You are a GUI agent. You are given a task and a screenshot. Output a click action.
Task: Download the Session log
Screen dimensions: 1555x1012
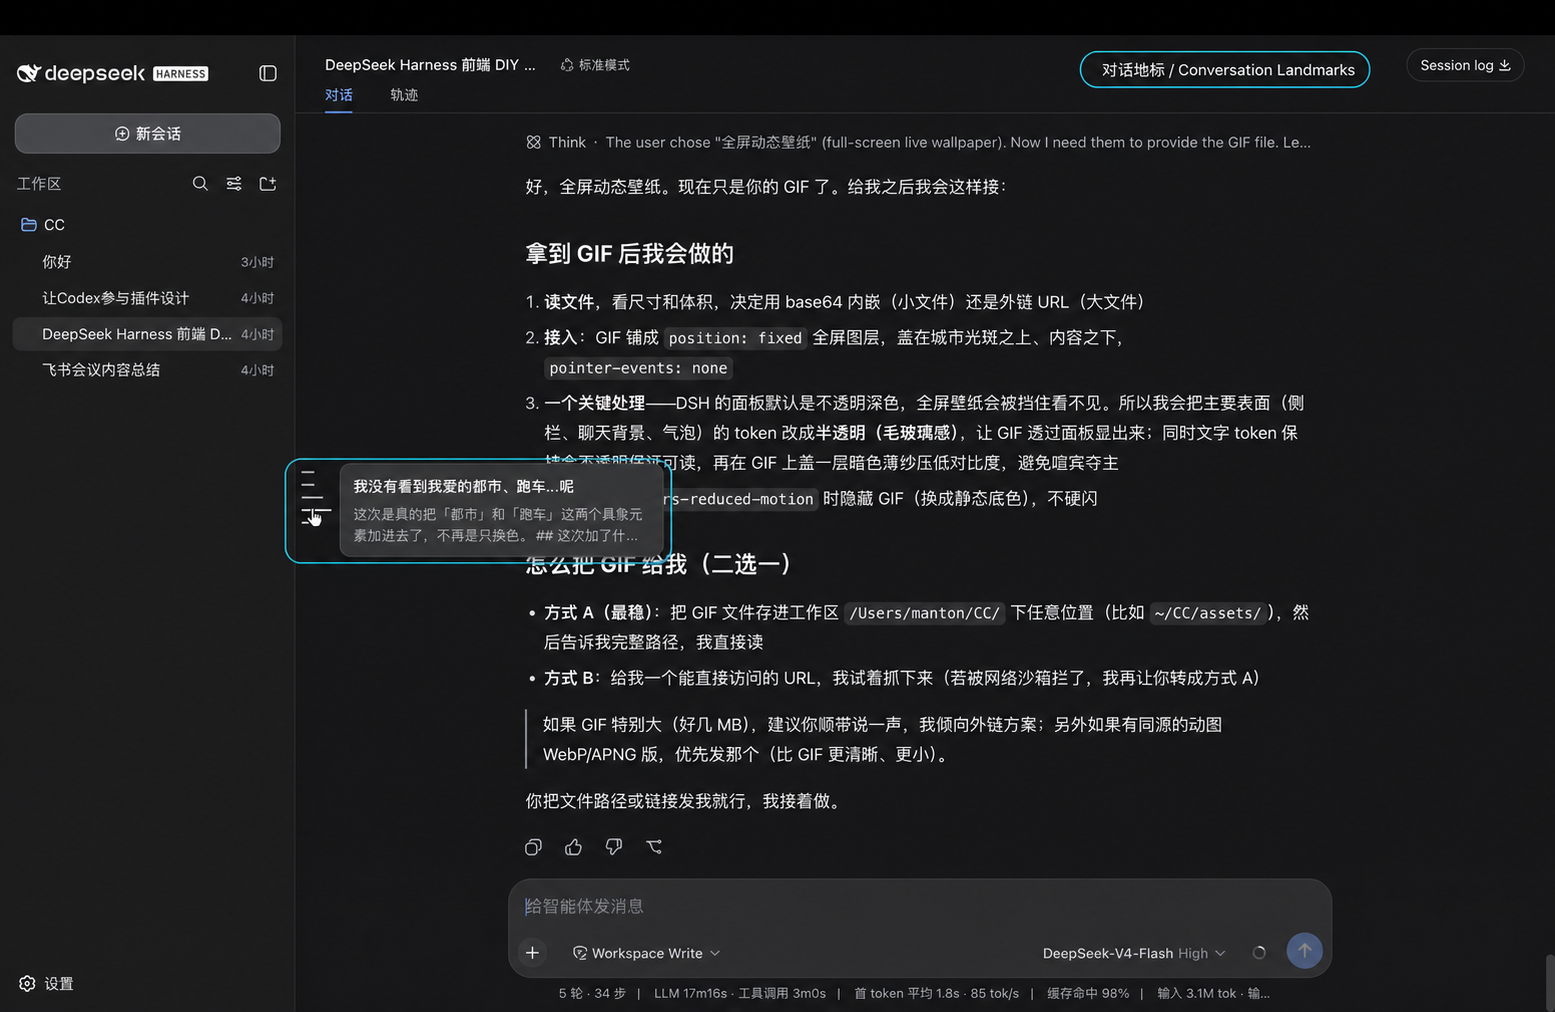pyautogui.click(x=1465, y=65)
